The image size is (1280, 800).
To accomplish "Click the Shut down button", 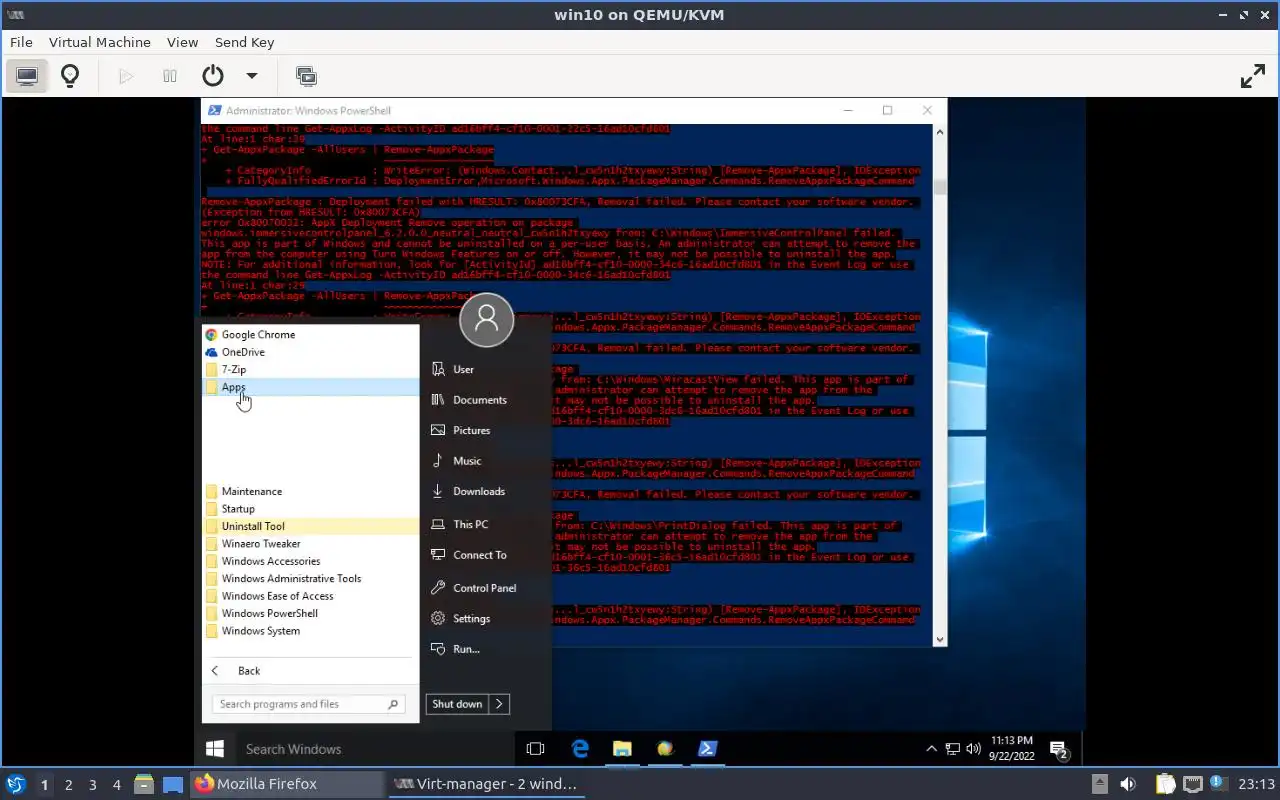I will click(457, 704).
